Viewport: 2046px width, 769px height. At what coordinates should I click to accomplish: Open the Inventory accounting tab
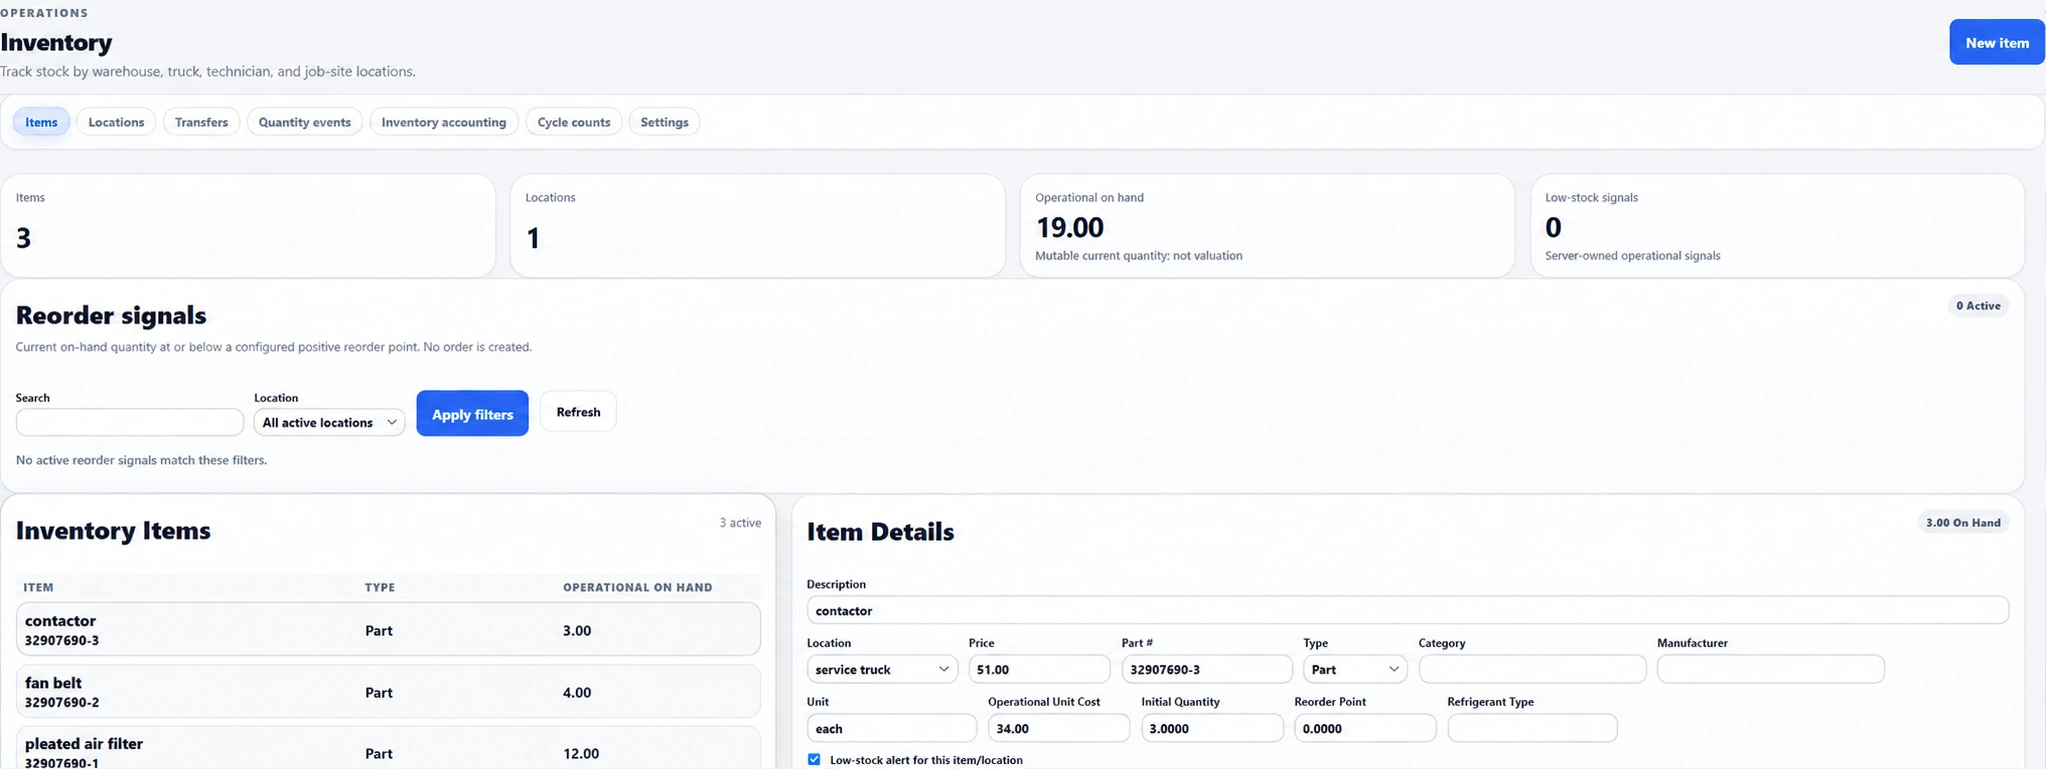pos(444,122)
